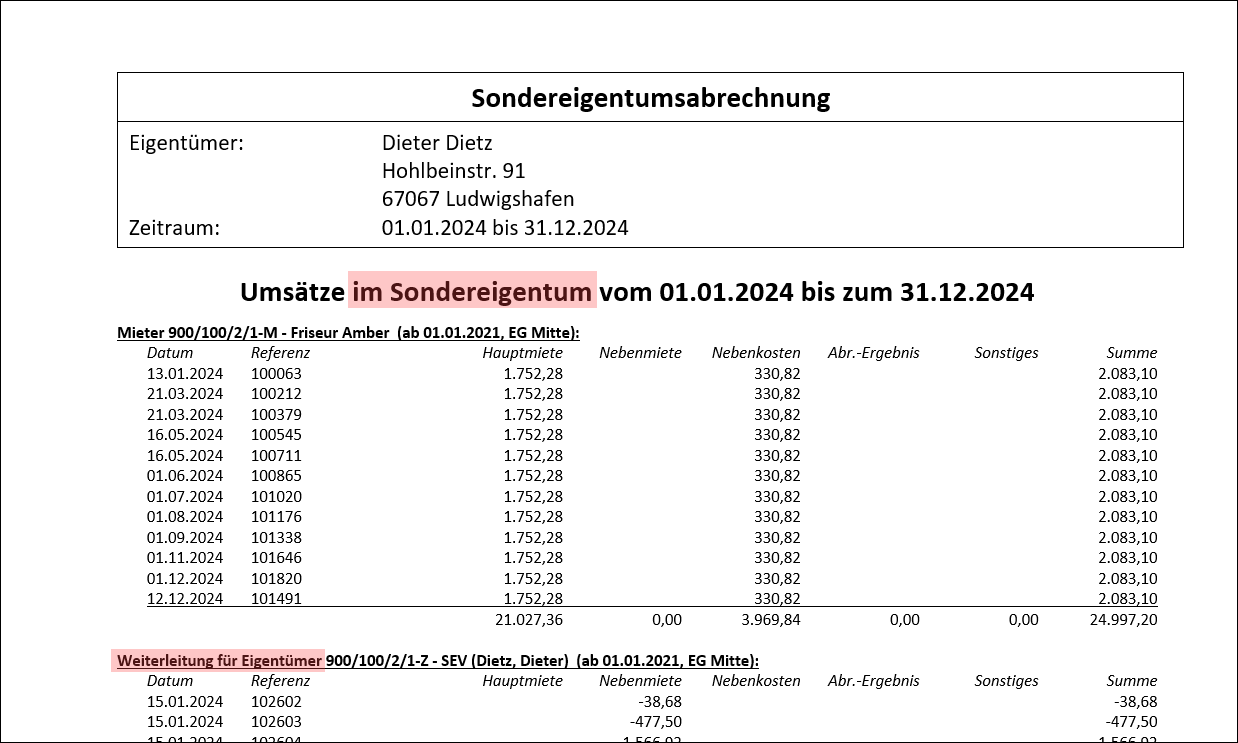The height and width of the screenshot is (743, 1238).
Task: Select reference 101820
Action: (x=276, y=578)
